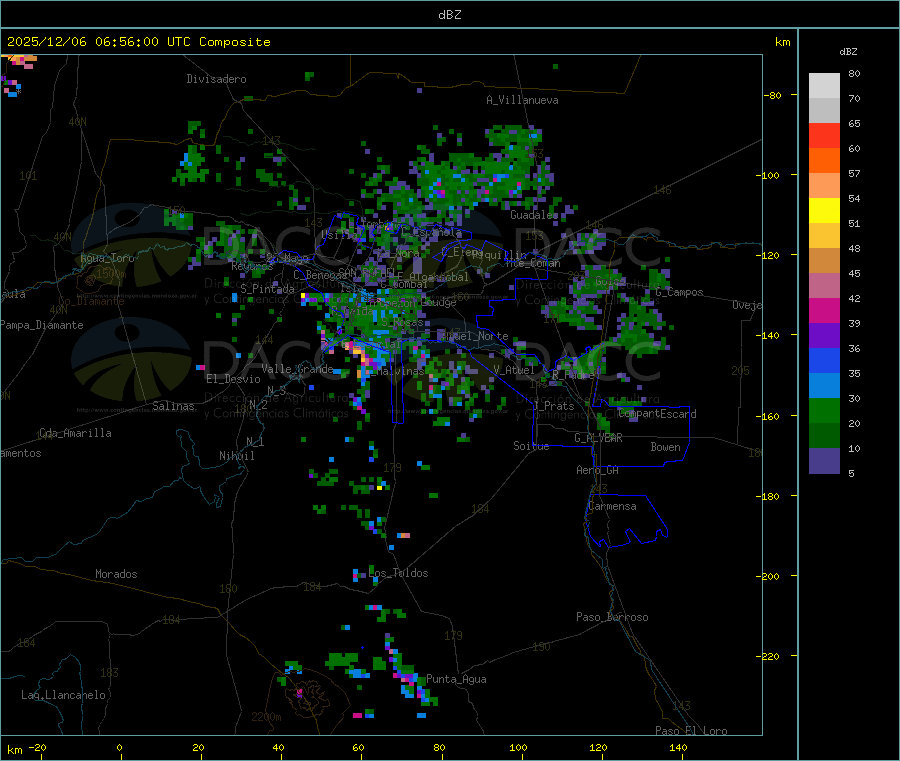Click the Bowen map label
Viewport: 900px width, 761px height.
point(665,447)
